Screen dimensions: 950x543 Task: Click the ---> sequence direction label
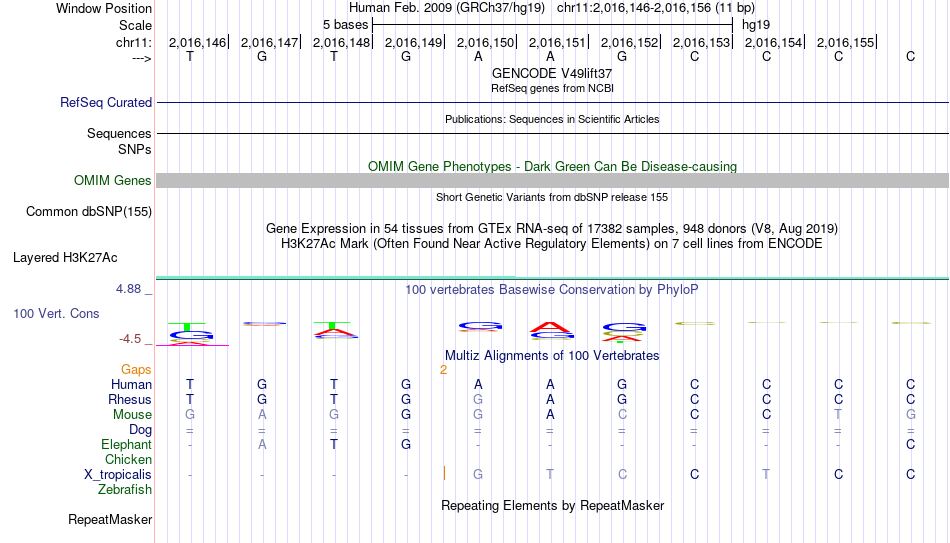[x=141, y=58]
